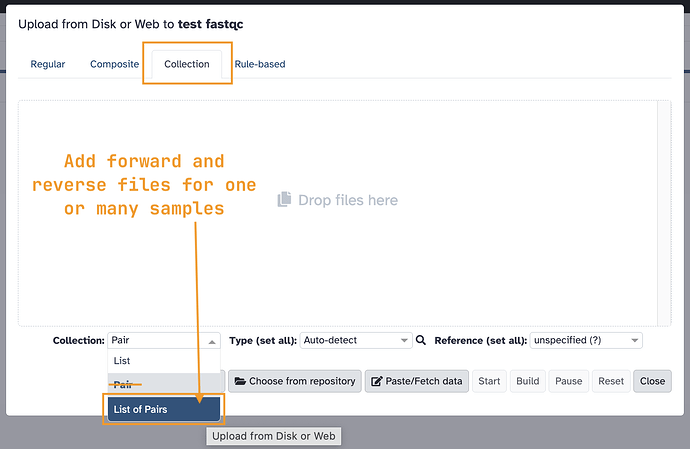Click the folder icon in Choose from repository
Viewport: 690px width, 449px height.
pos(240,381)
